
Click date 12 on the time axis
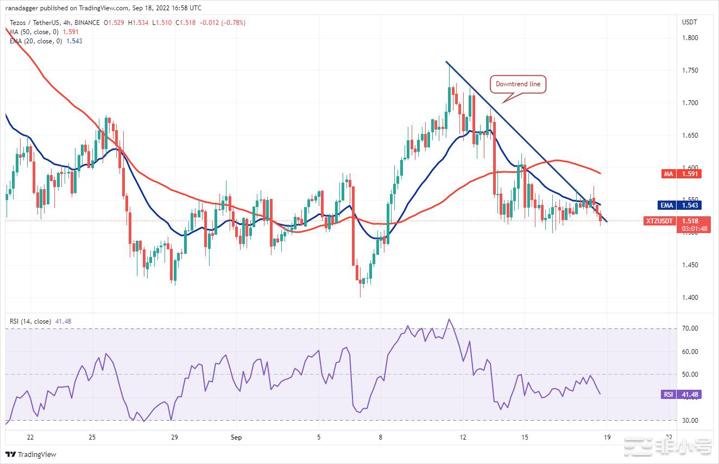click(x=463, y=437)
